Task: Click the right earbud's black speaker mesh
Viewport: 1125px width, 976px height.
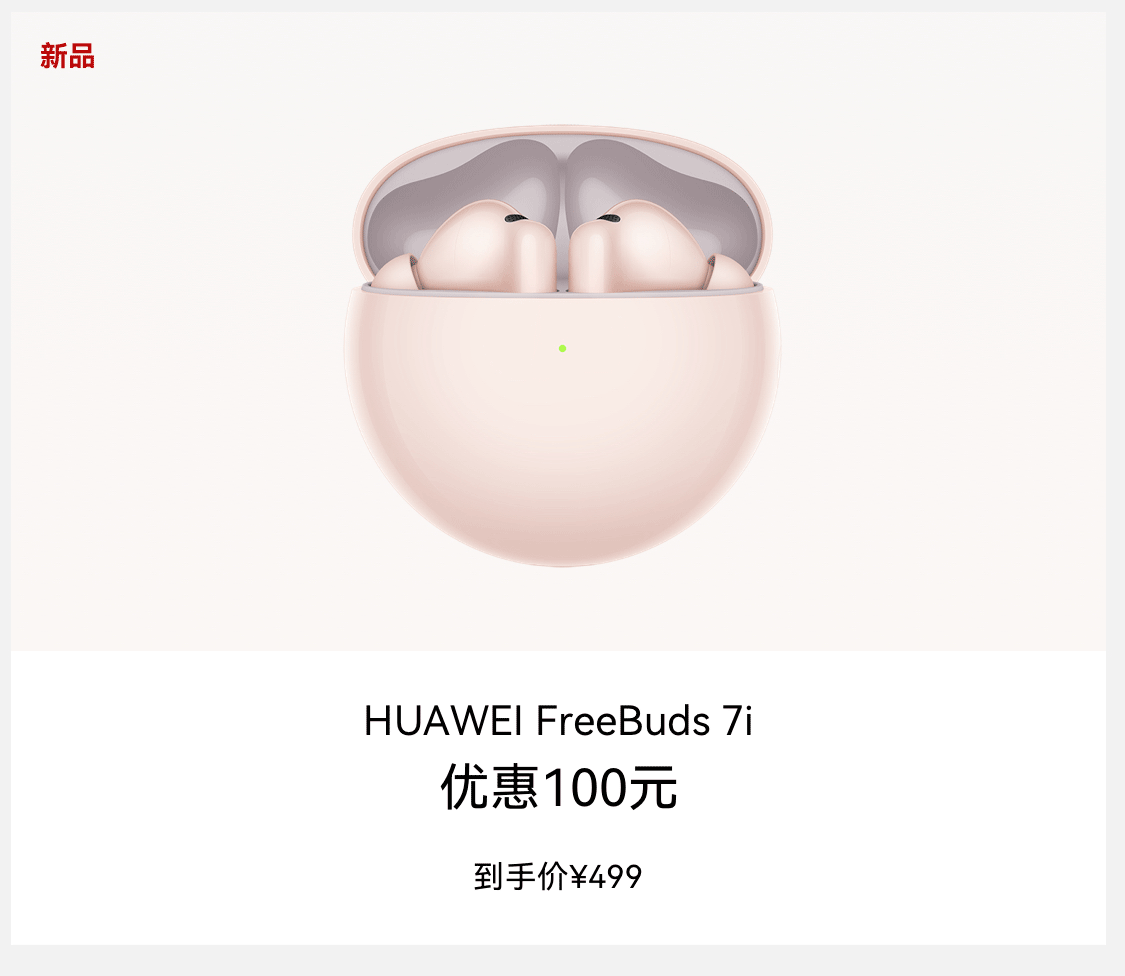Action: [609, 217]
